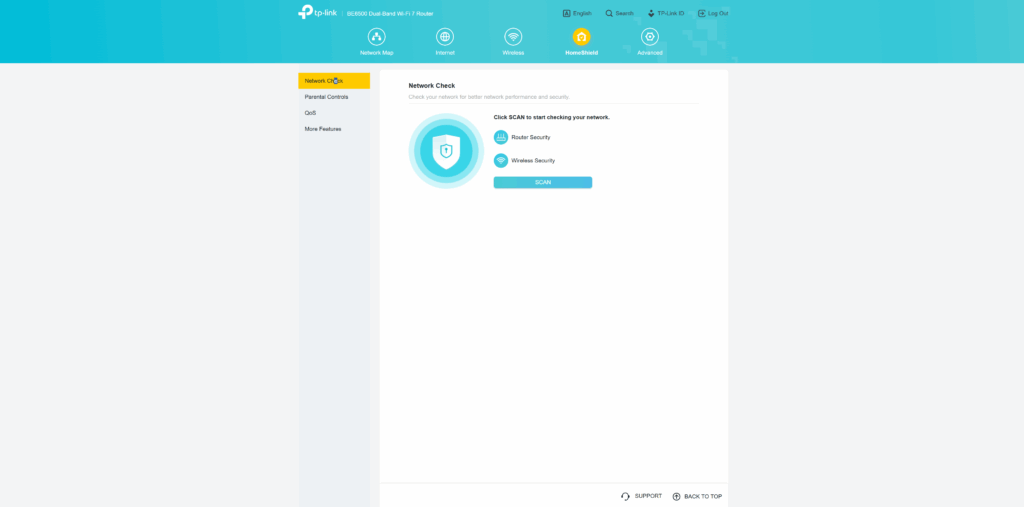1024x507 pixels.
Task: Click the Support headset icon
Action: pos(625,497)
